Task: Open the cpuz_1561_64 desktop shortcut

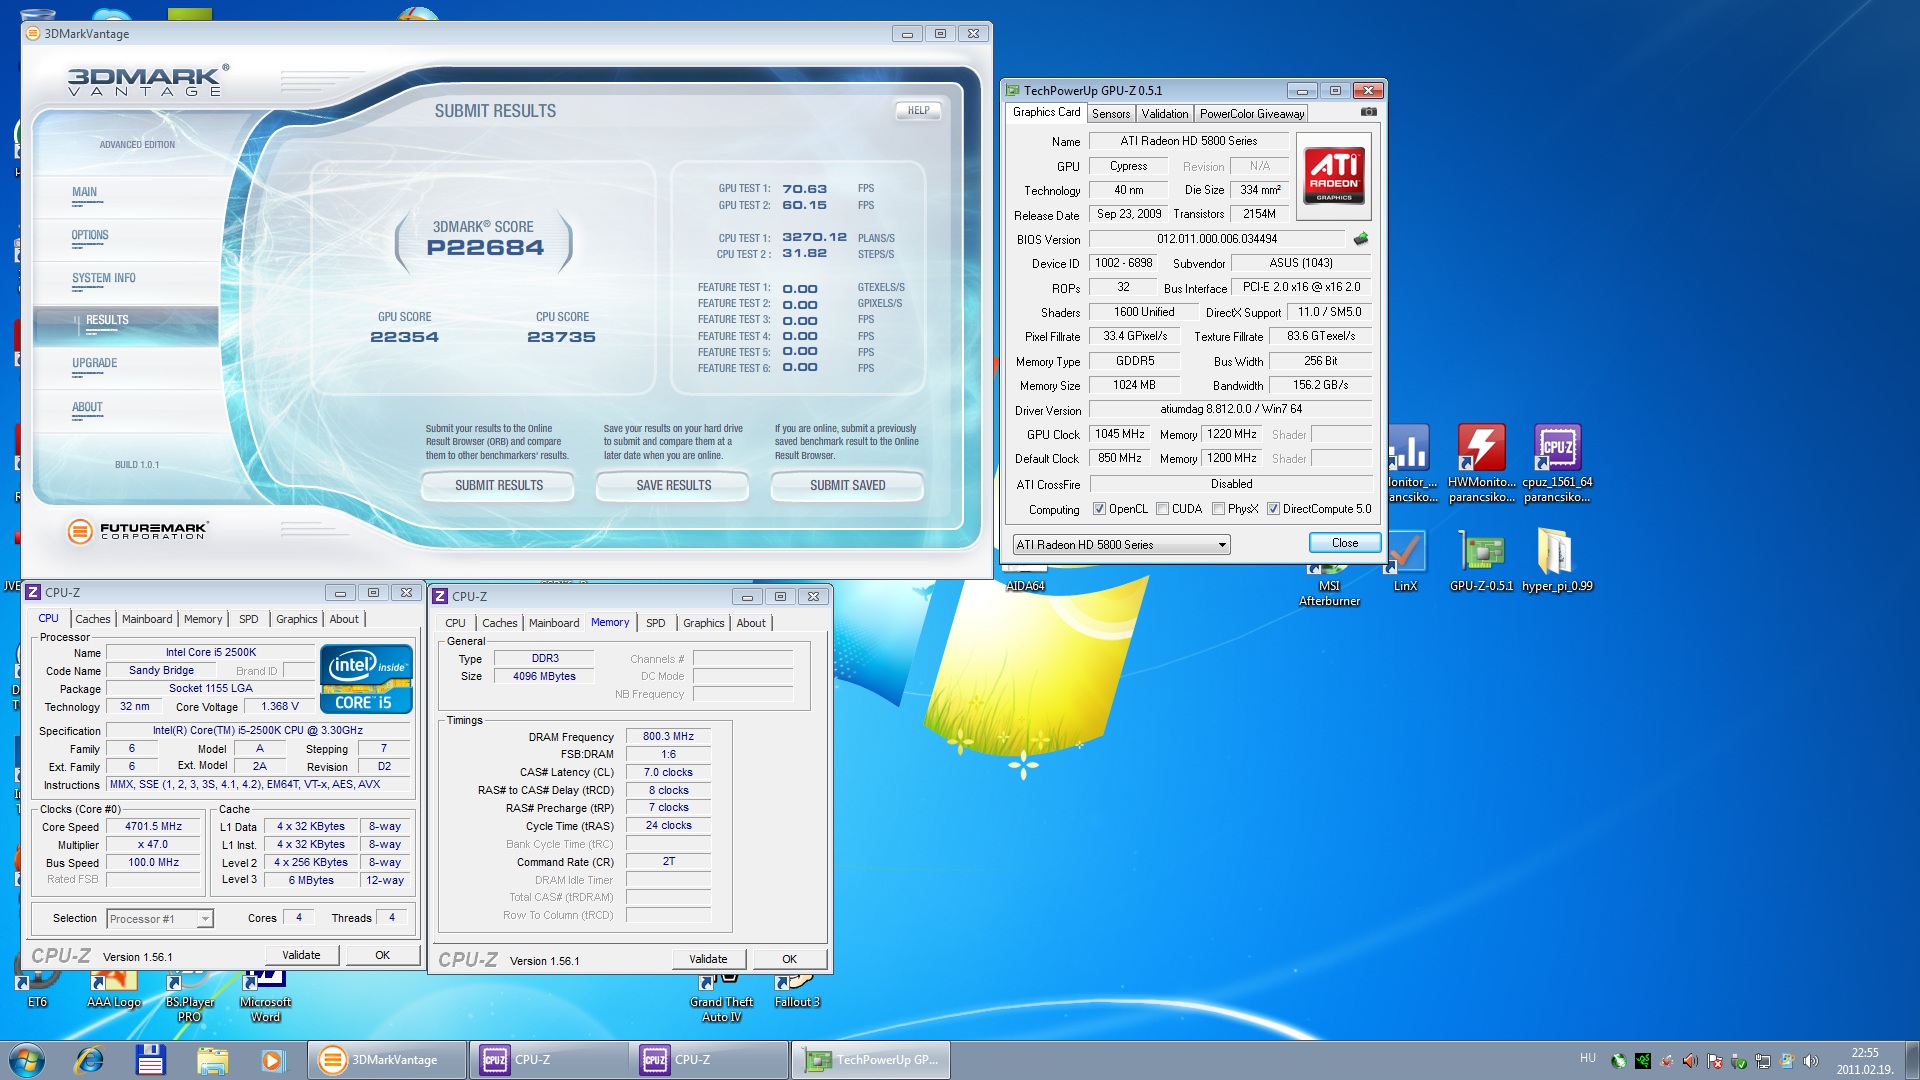Action: [1557, 449]
